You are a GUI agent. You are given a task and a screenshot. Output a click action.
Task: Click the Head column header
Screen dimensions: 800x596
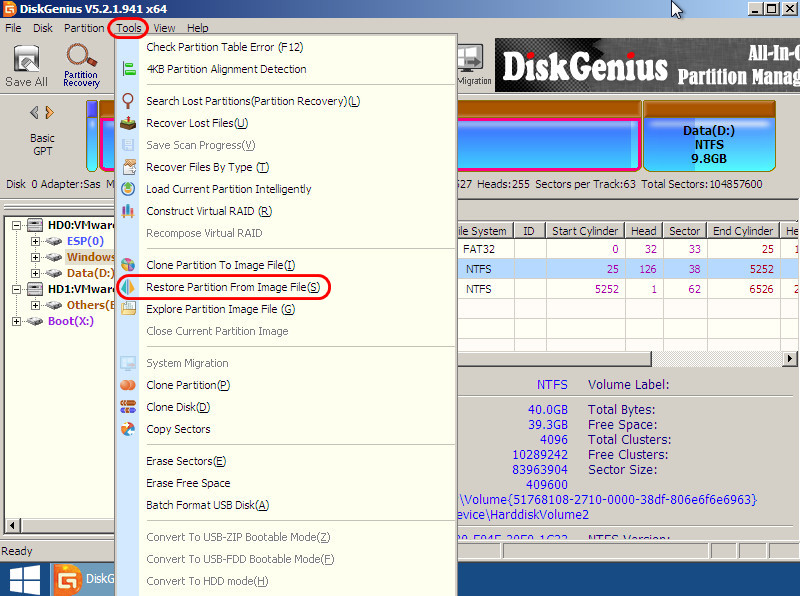pos(644,231)
